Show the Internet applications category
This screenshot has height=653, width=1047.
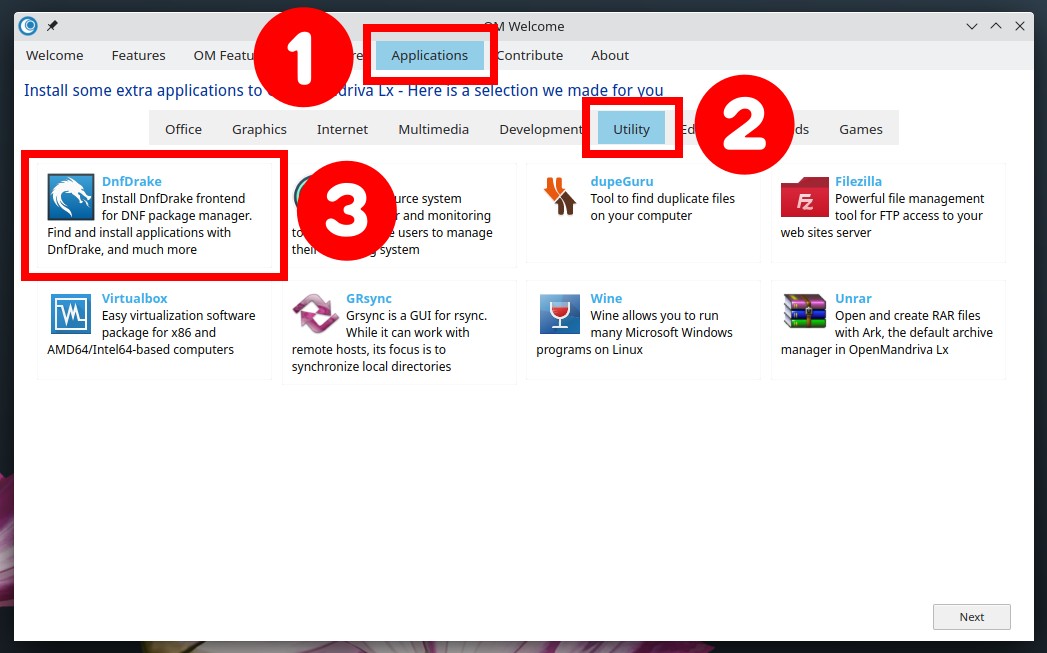click(x=342, y=129)
